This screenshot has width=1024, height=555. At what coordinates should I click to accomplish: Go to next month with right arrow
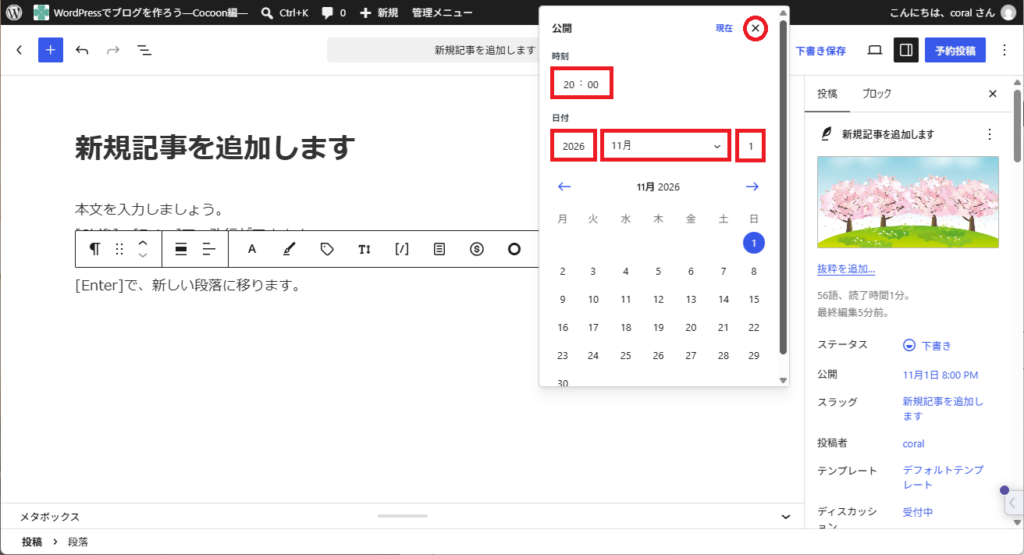pyautogui.click(x=752, y=187)
